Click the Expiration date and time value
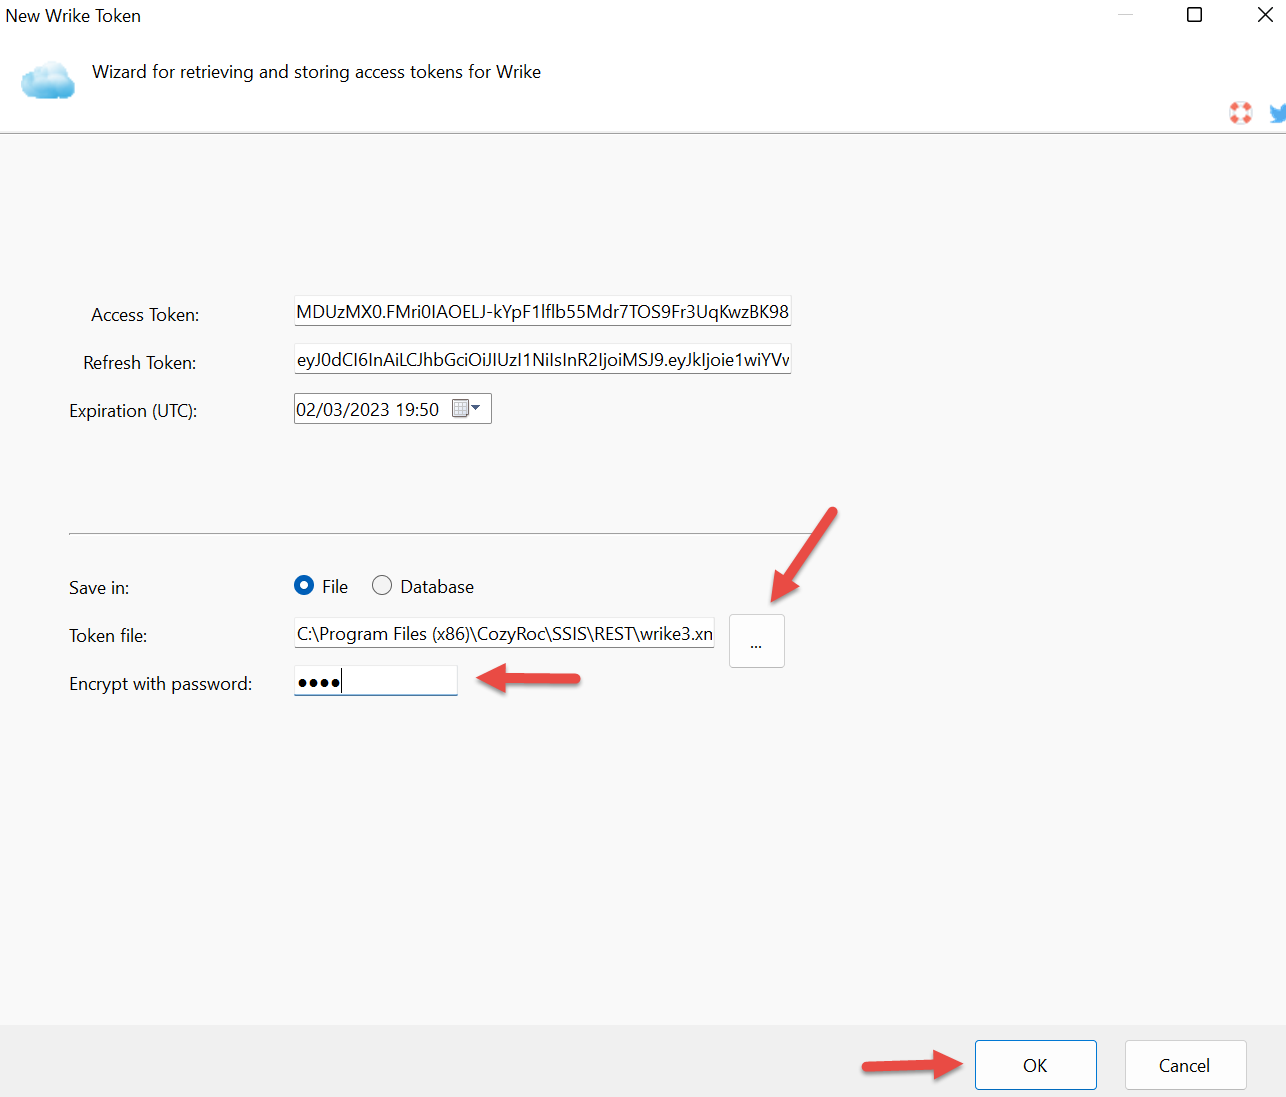This screenshot has width=1286, height=1097. (x=368, y=410)
